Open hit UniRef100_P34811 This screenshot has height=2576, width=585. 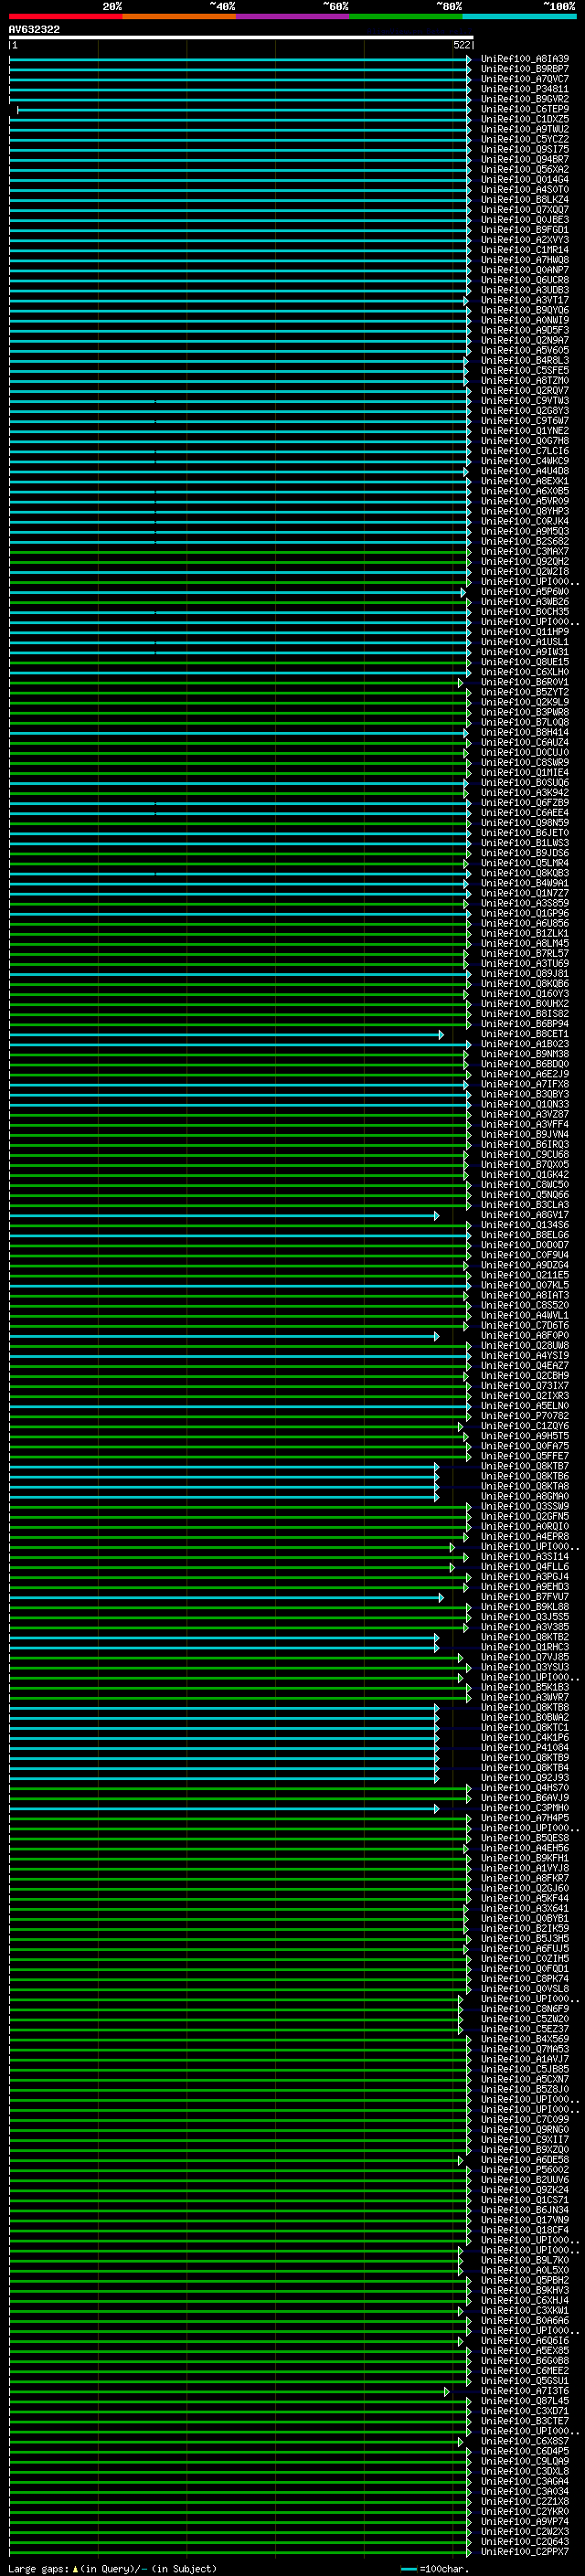525,89
